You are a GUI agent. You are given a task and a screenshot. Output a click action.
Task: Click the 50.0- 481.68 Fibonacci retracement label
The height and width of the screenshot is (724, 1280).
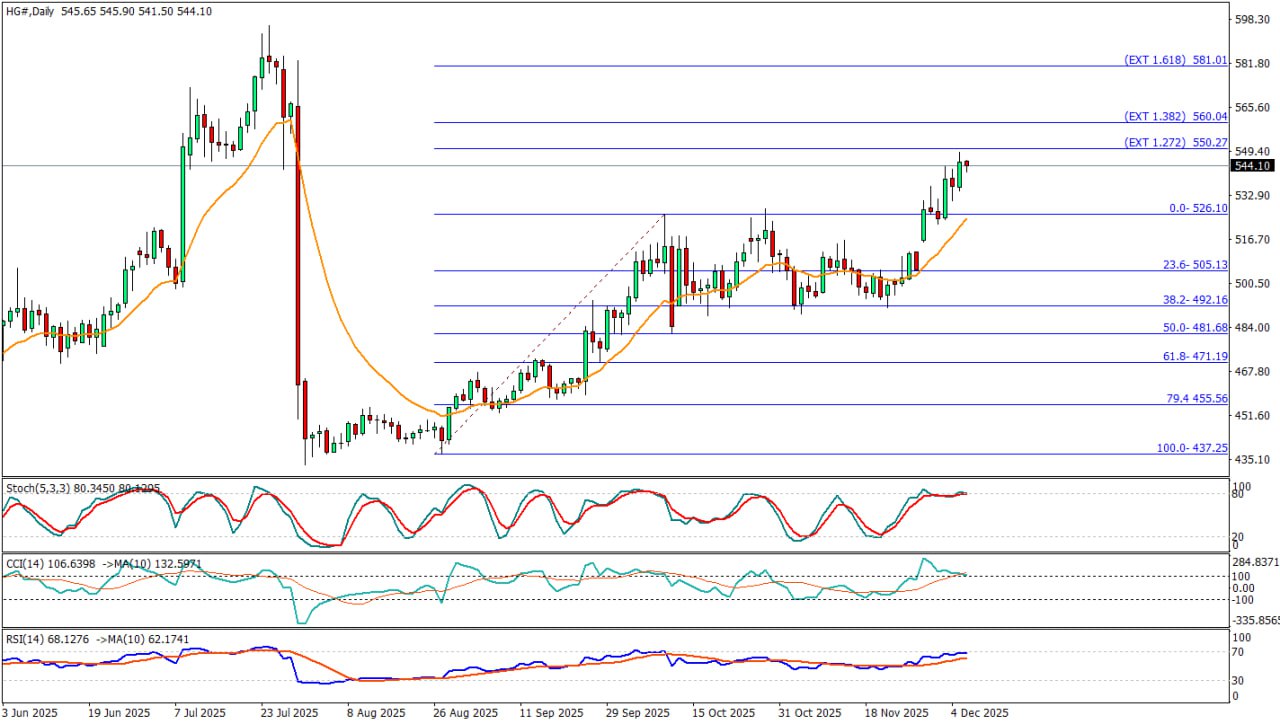(1194, 328)
